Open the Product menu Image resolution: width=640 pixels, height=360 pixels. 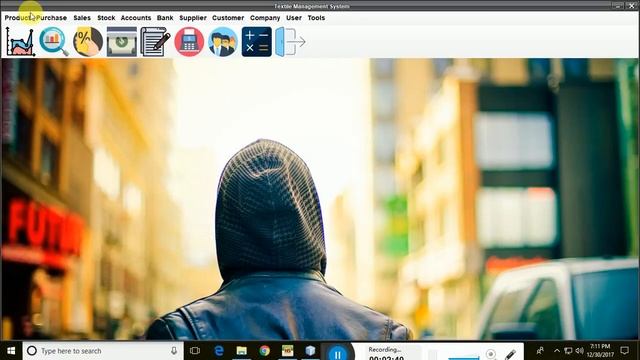click(19, 18)
